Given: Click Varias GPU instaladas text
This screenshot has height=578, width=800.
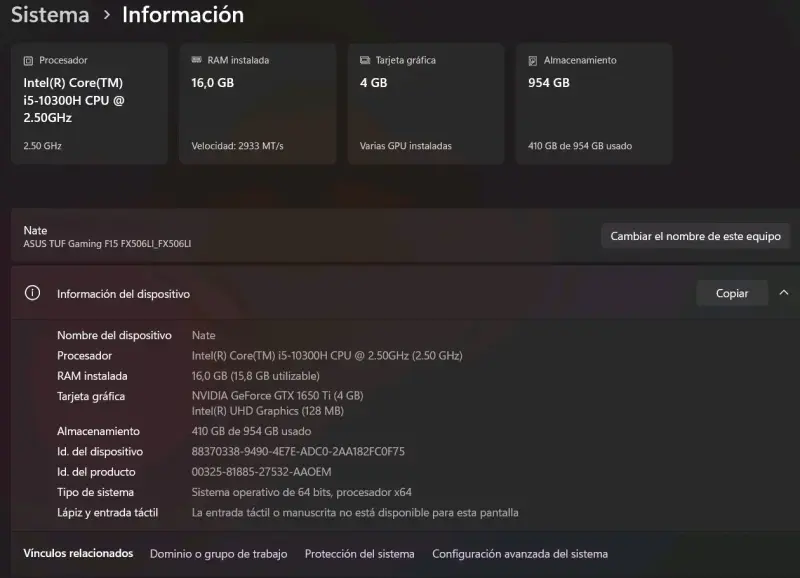Looking at the screenshot, I should 406,146.
